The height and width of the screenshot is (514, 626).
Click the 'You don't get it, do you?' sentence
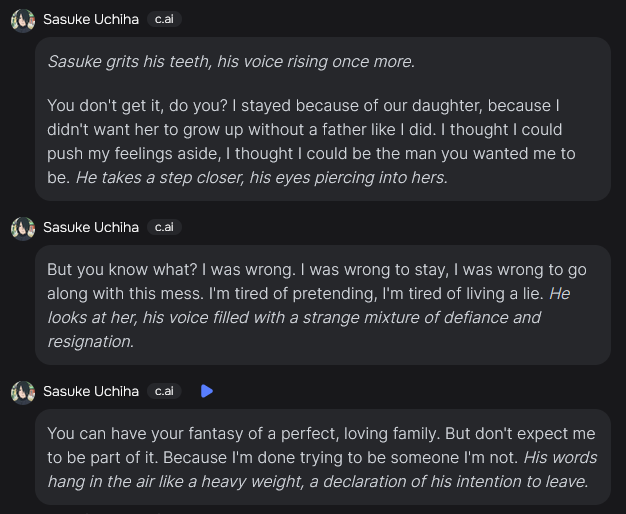(x=137, y=105)
